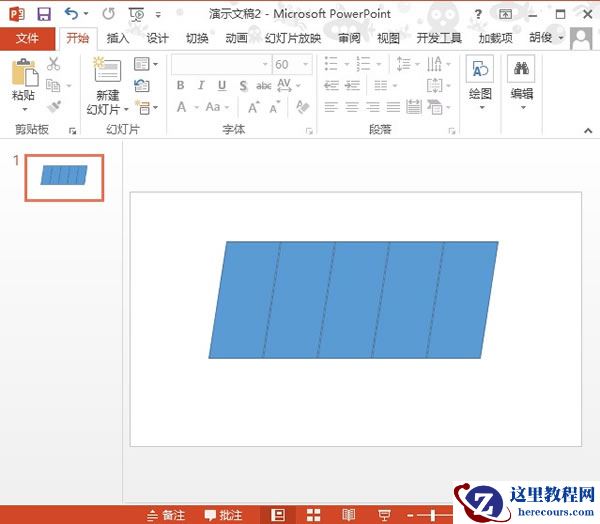Viewport: 600px width, 524px height.
Task: Switch to Reading view icon
Action: point(348,514)
